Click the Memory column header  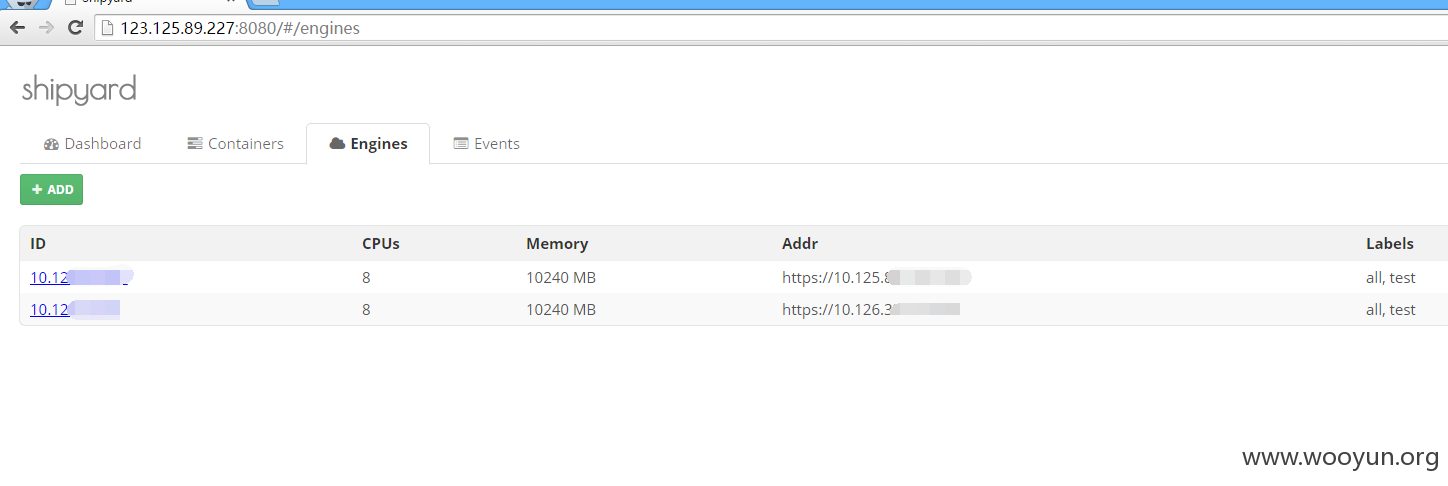pos(557,243)
